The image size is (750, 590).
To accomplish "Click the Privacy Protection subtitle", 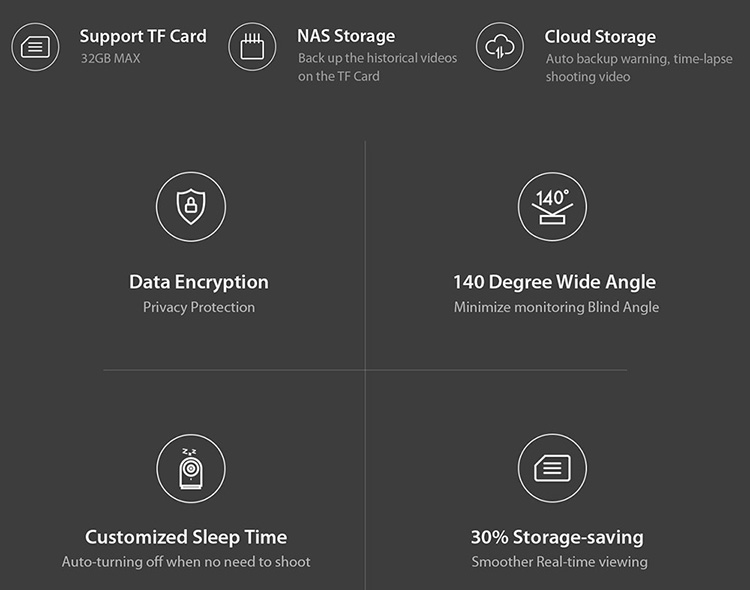I will pyautogui.click(x=199, y=307).
